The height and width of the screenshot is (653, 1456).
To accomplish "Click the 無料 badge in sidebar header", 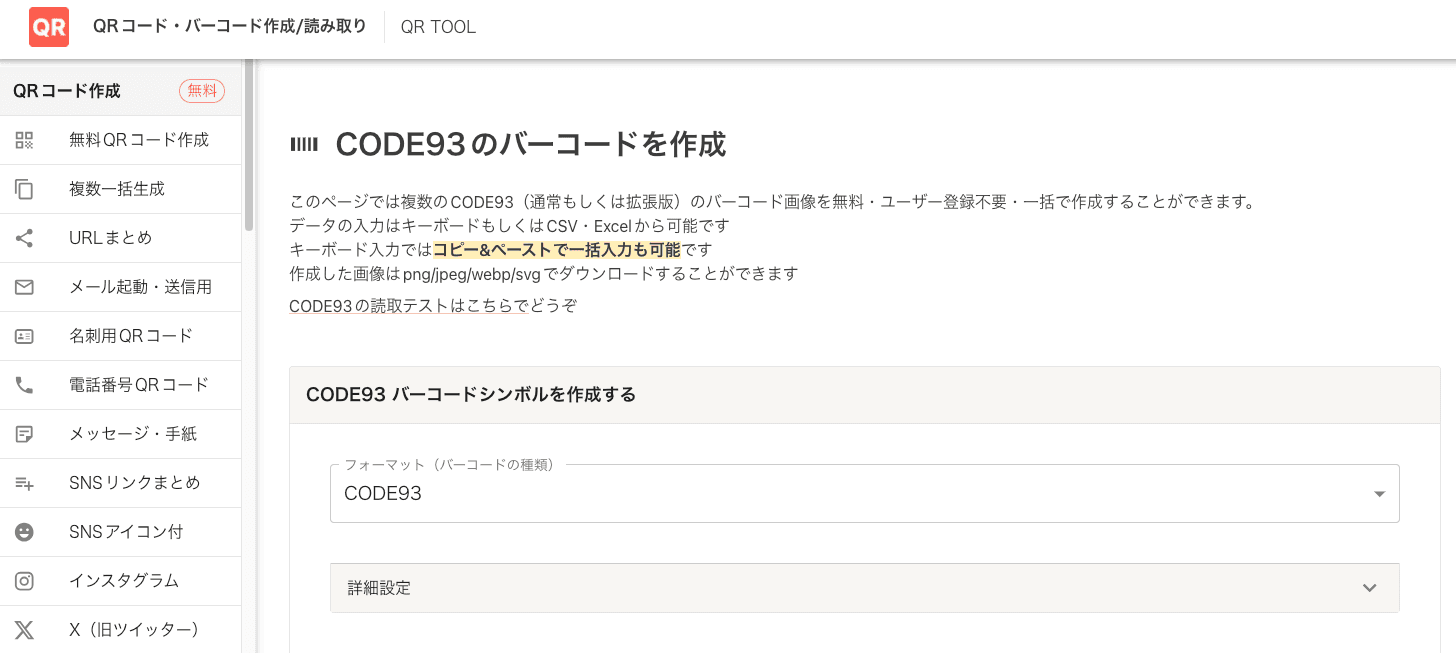I will click(x=202, y=91).
